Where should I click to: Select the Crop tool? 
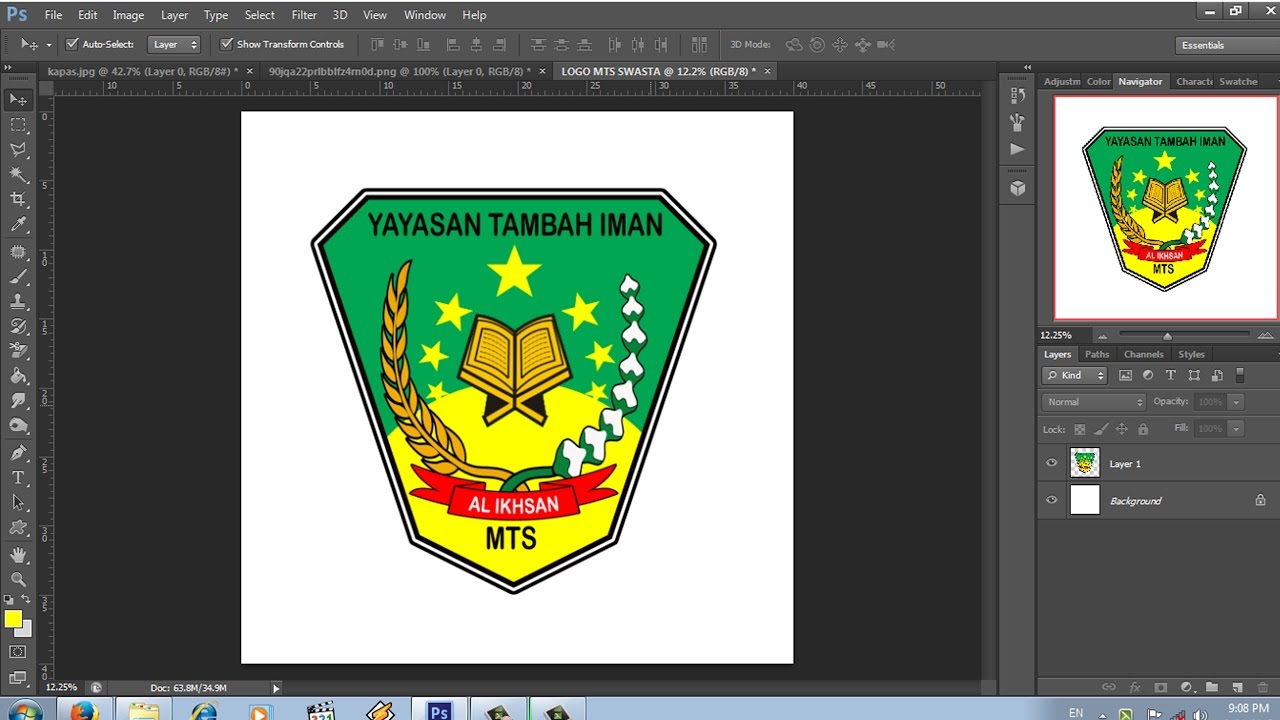point(18,200)
